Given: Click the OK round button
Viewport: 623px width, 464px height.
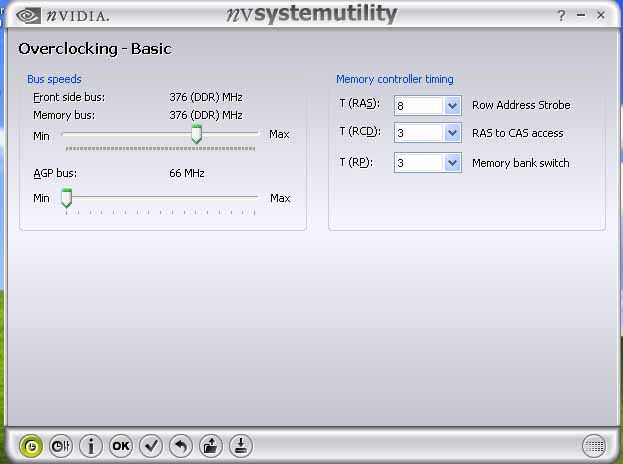Looking at the screenshot, I should pos(121,446).
